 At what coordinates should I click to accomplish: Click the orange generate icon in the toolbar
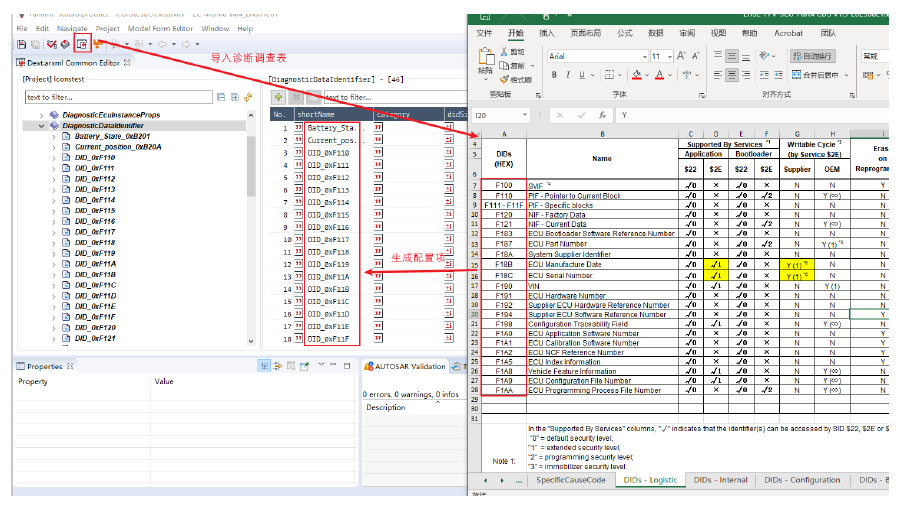point(98,44)
